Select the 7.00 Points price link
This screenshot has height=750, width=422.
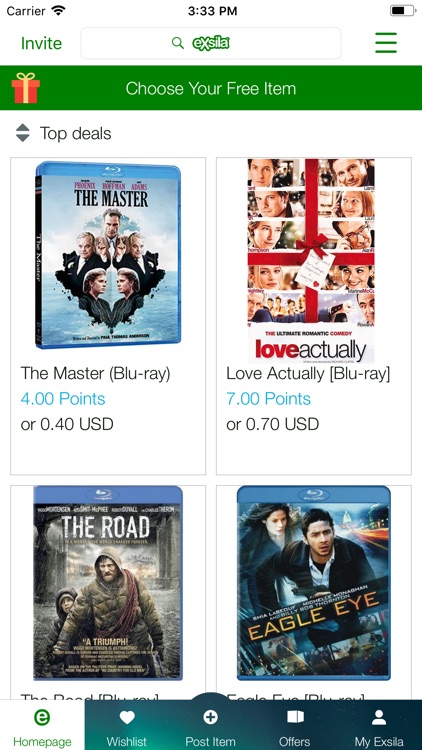tap(268, 399)
